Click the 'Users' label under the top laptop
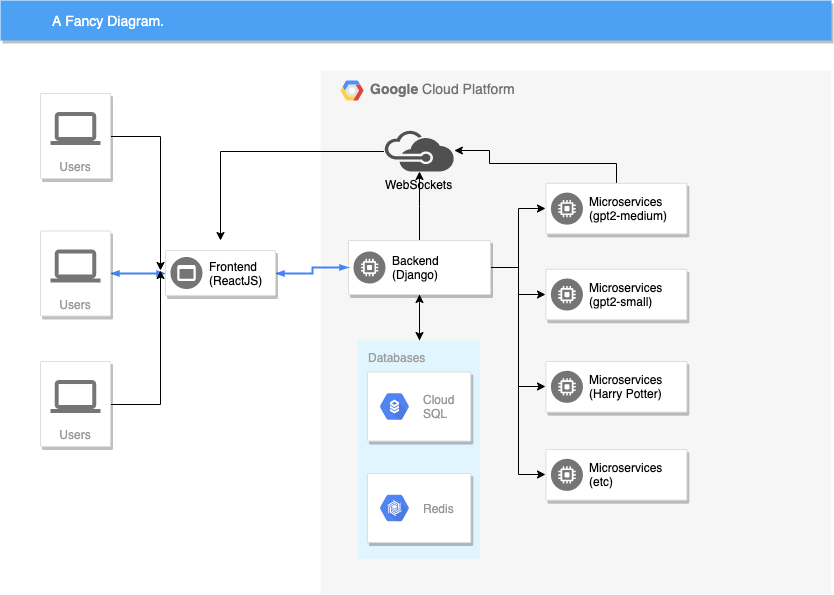 click(x=75, y=167)
